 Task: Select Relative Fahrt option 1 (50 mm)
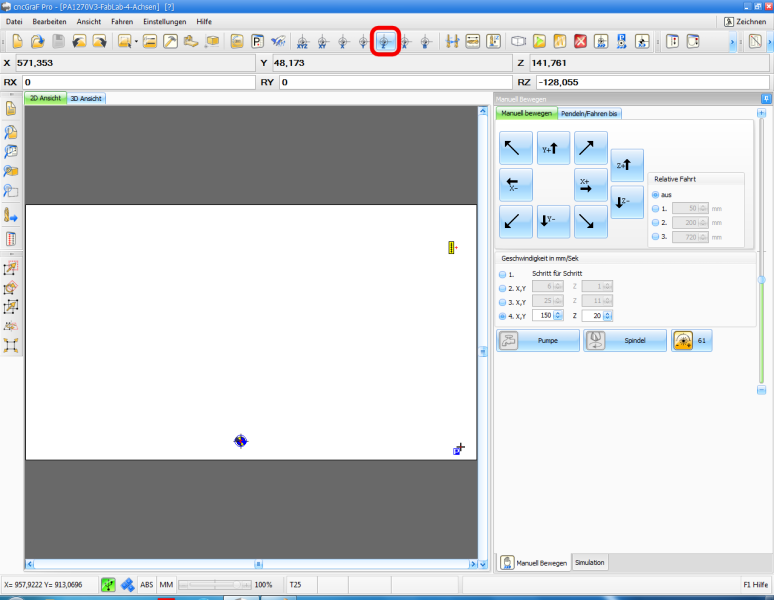pyautogui.click(x=656, y=208)
